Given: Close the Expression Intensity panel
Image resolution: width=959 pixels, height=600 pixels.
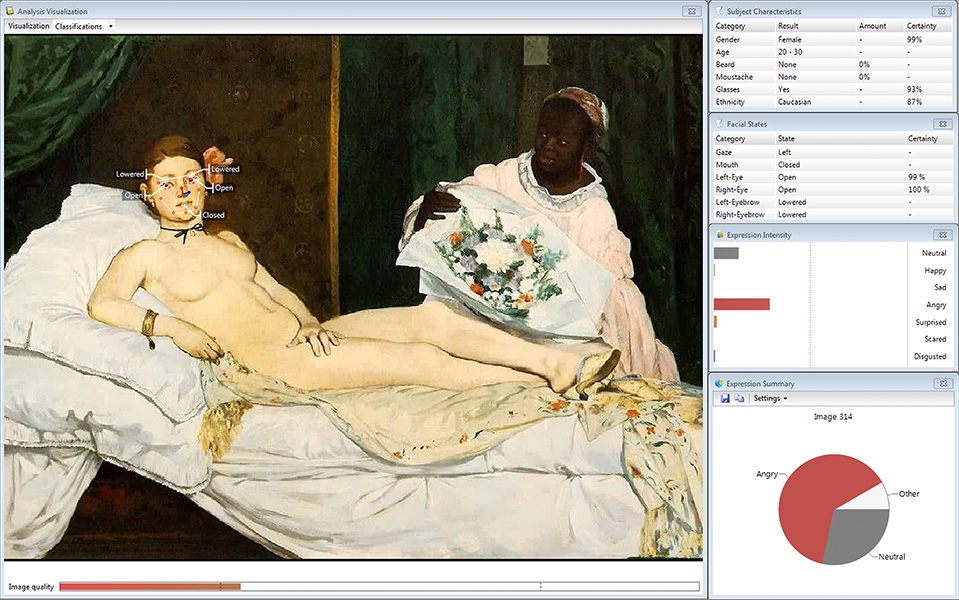Looking at the screenshot, I should click(942, 235).
